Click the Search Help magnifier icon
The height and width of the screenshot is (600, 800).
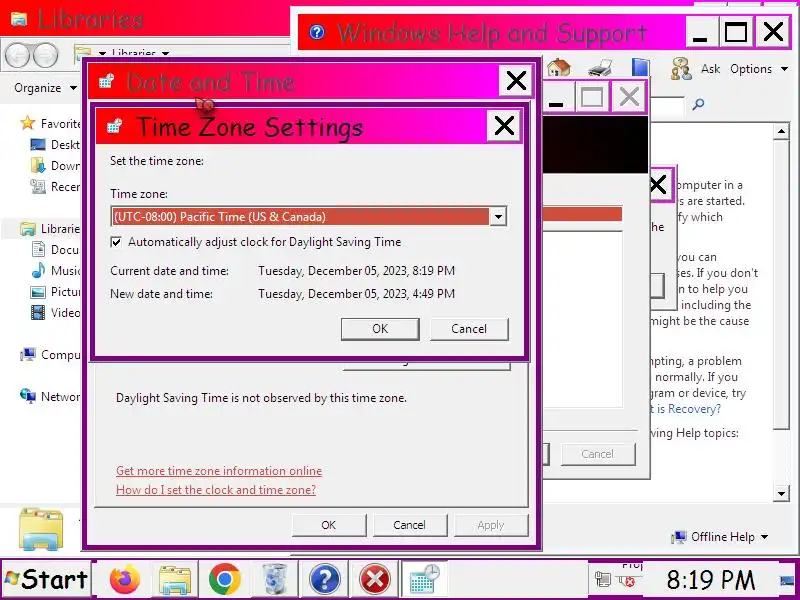(698, 104)
